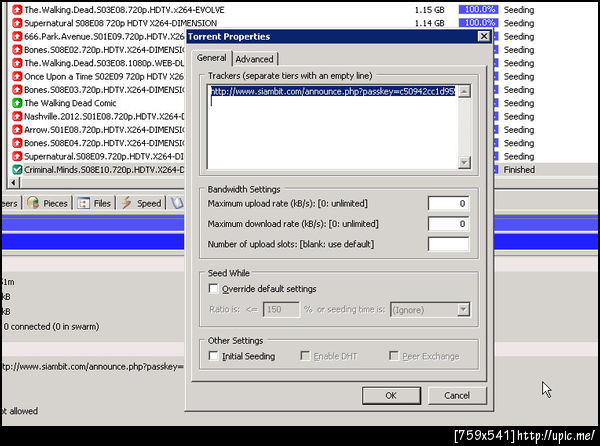Open the Files tab in detail pane

(95, 203)
